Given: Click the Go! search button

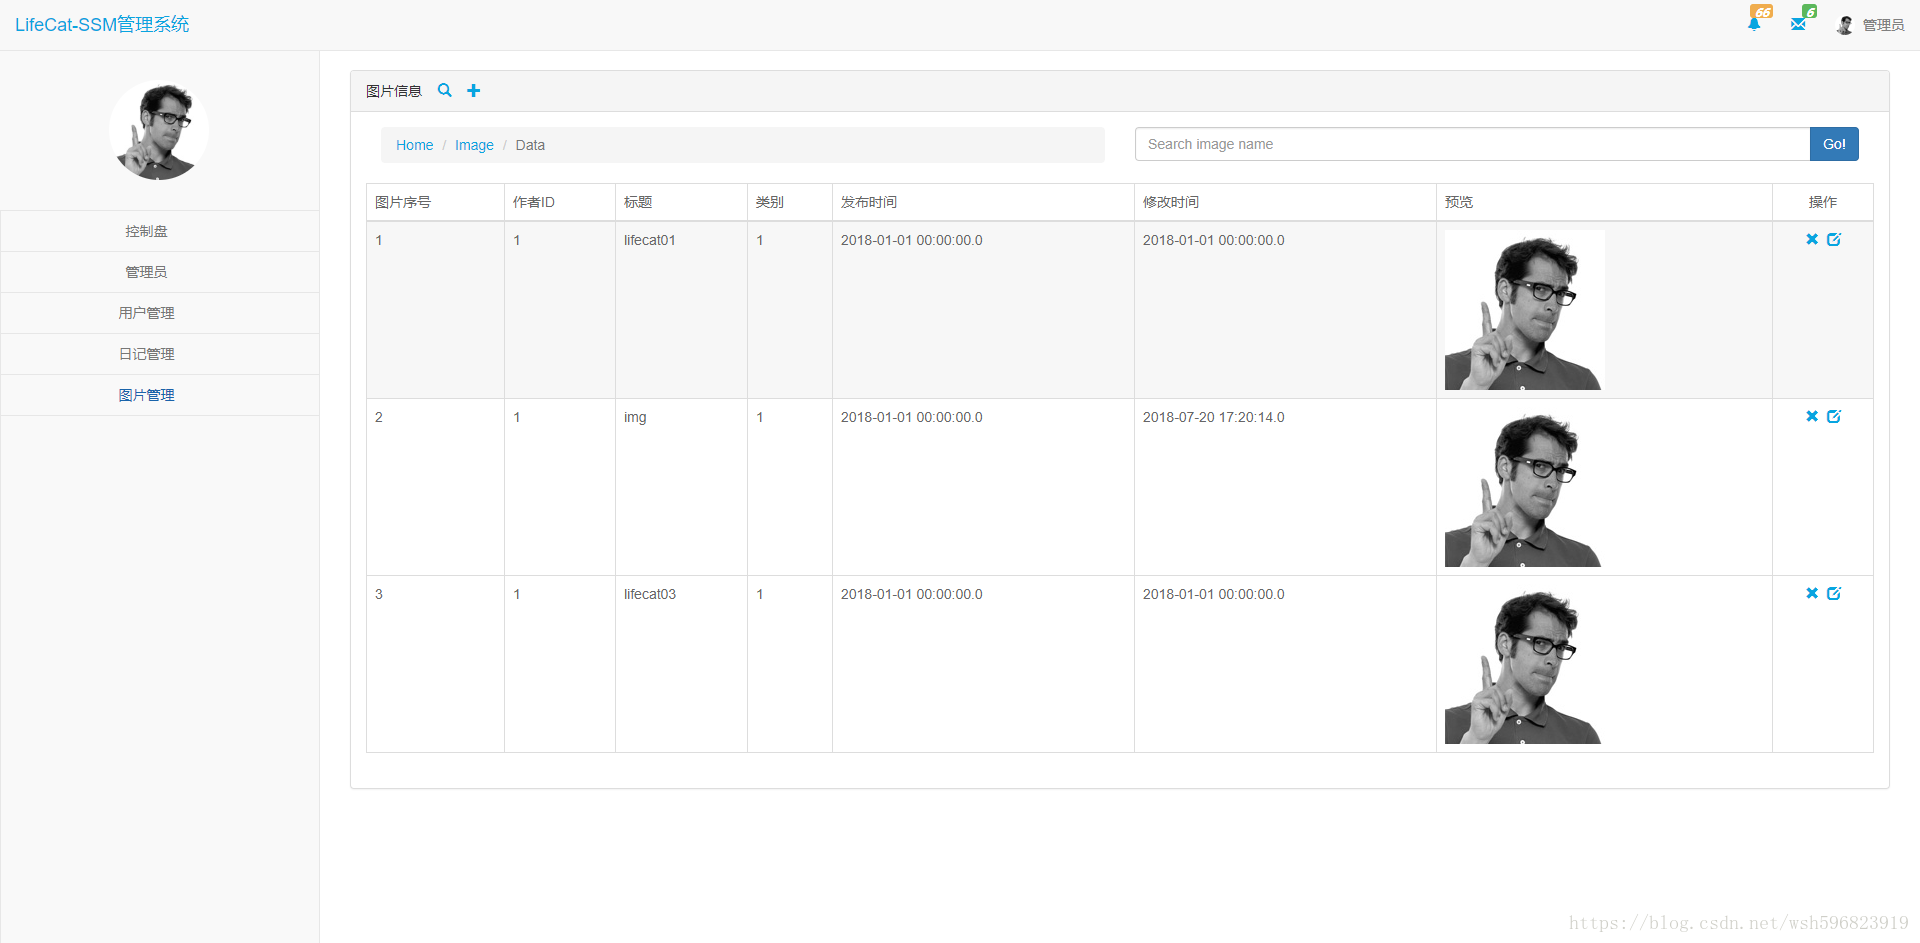Looking at the screenshot, I should (1834, 144).
